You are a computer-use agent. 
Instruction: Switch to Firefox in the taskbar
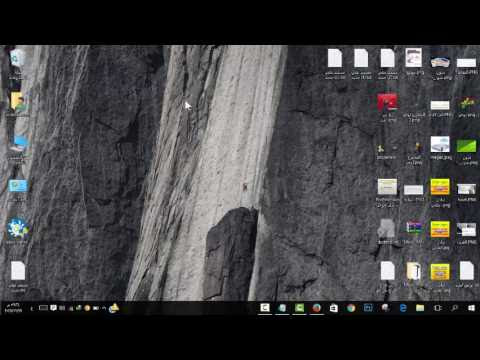(x=316, y=308)
